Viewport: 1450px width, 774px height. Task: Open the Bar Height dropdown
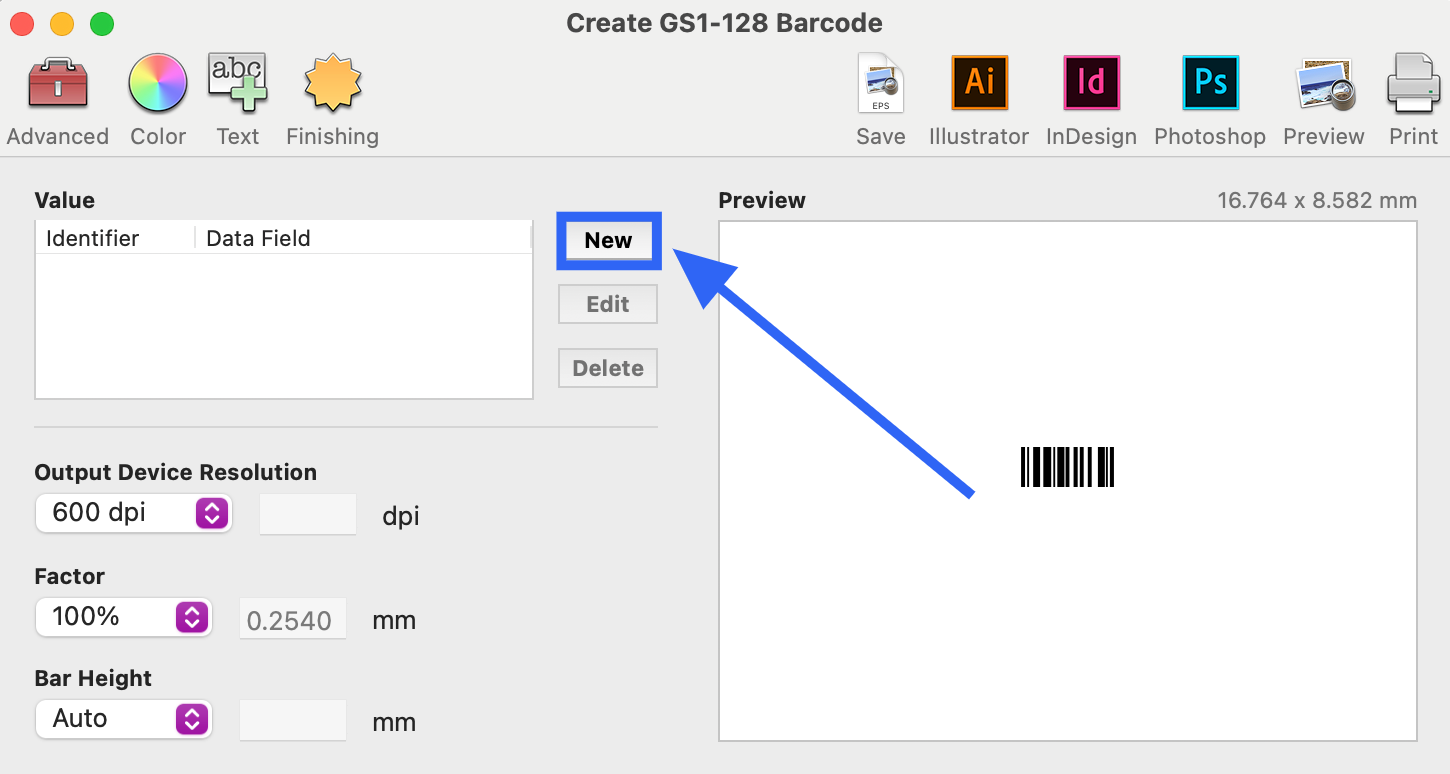[x=123, y=719]
